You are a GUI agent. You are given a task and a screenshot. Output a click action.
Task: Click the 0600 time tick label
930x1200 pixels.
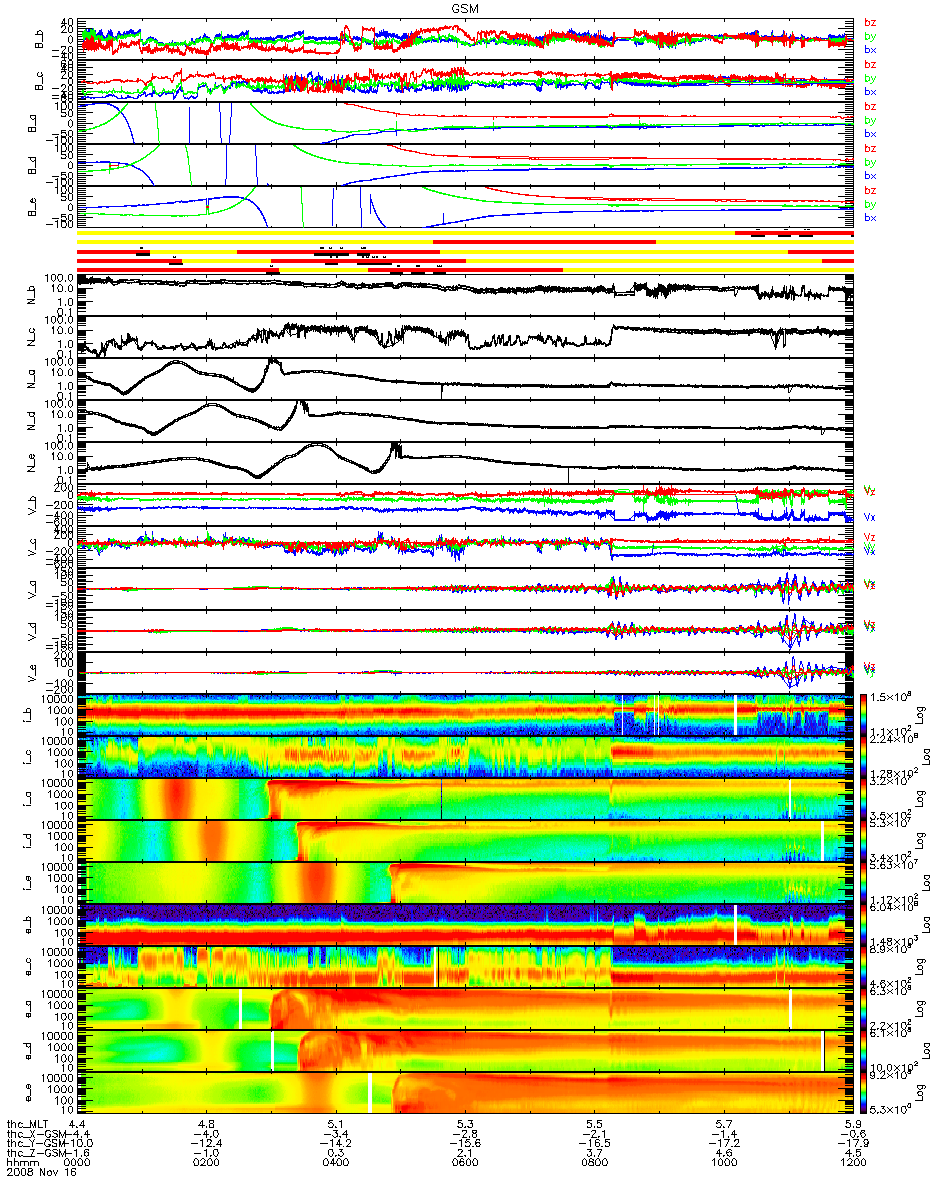464,1163
